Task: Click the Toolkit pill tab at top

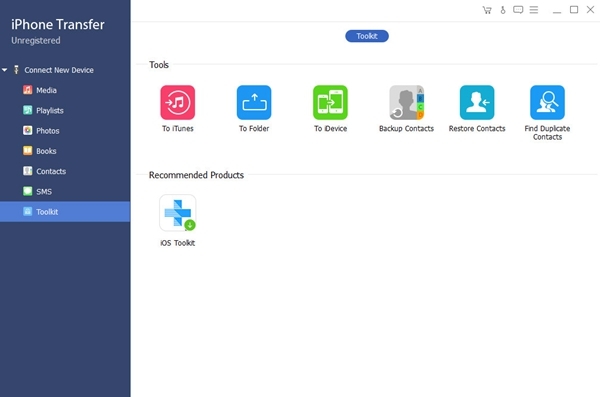Action: click(x=367, y=36)
